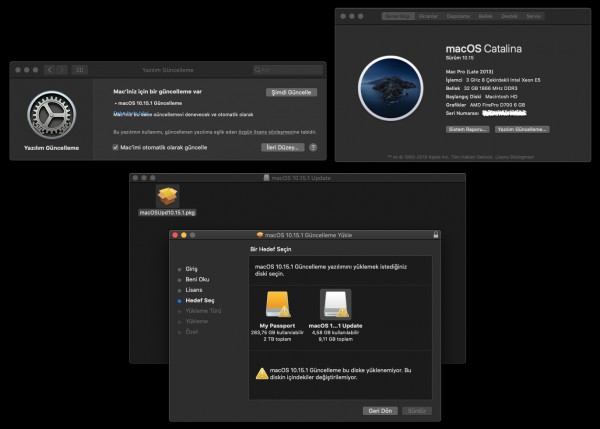Click the back arrow in Yazılım Güncelleme window
This screenshot has width=600, height=429.
[x=50, y=70]
